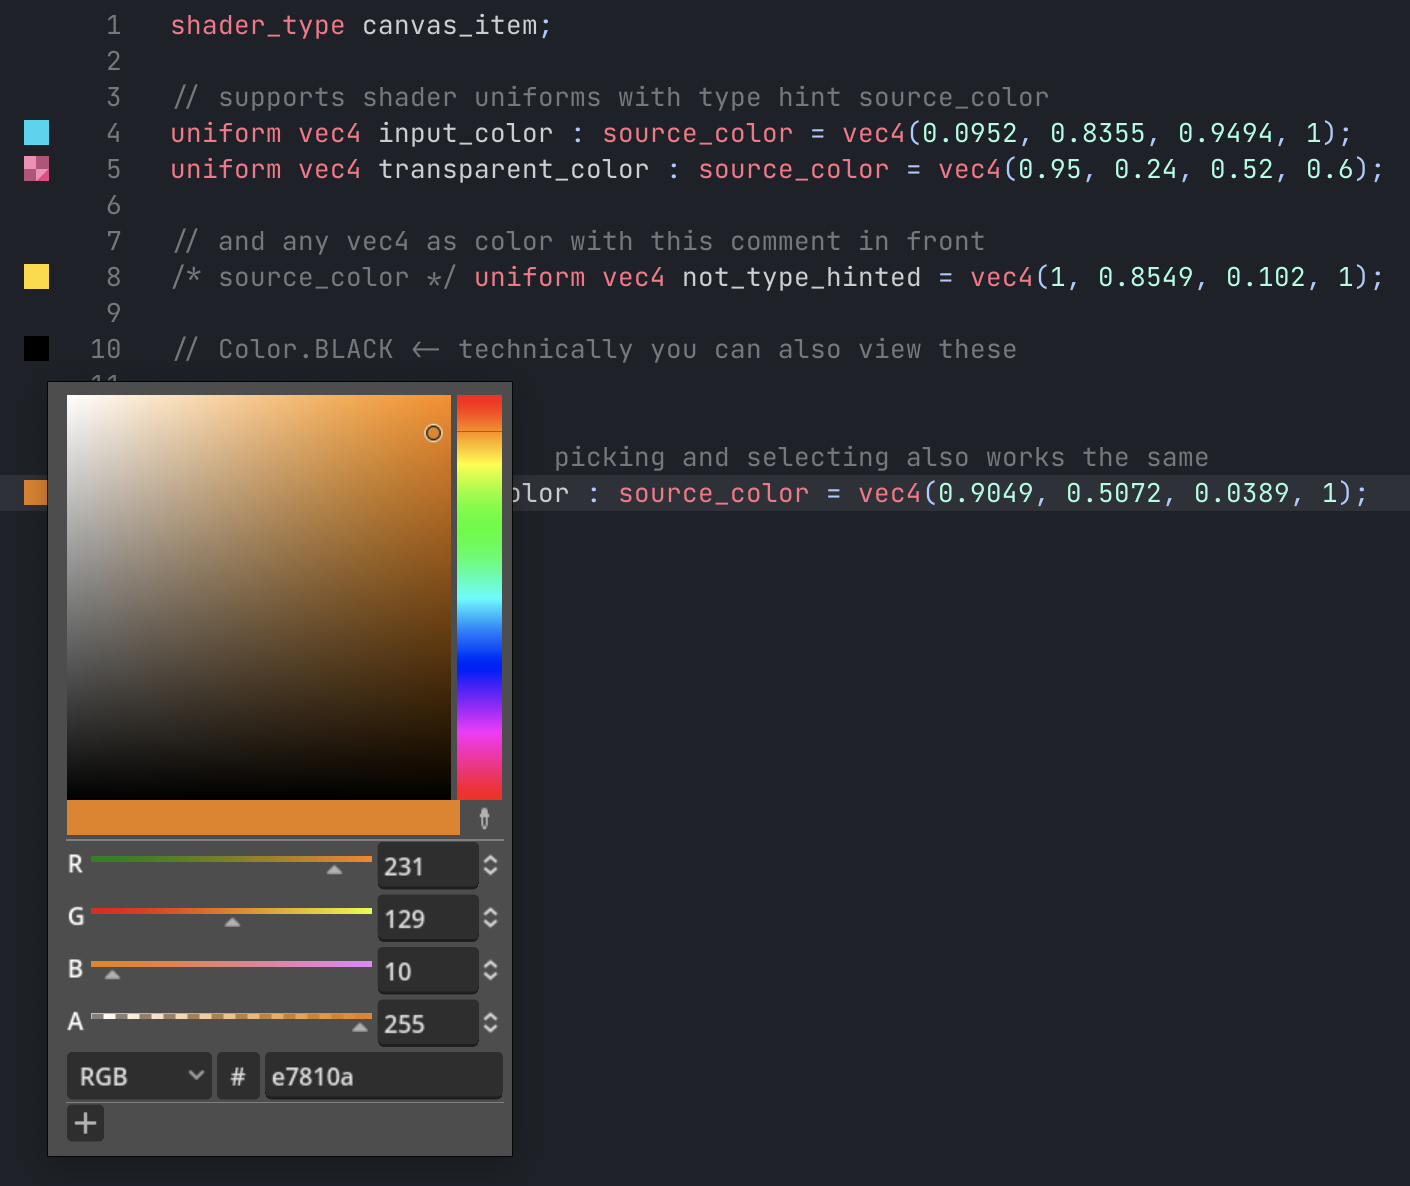Click the A value stepper arrows

[490, 1022]
